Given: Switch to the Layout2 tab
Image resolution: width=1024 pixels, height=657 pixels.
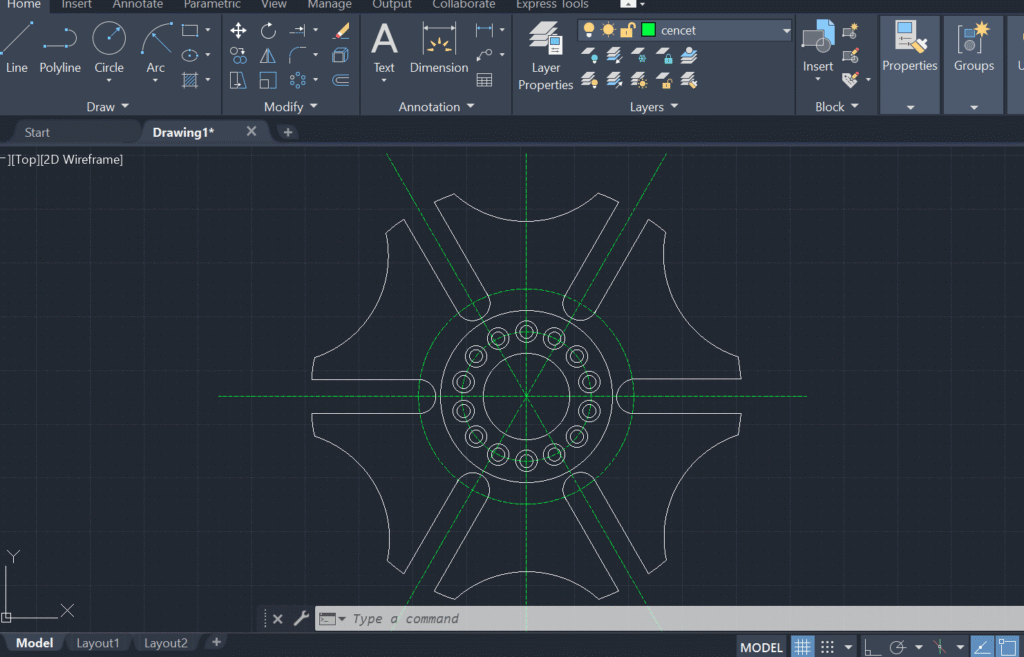Looking at the screenshot, I should click(166, 643).
